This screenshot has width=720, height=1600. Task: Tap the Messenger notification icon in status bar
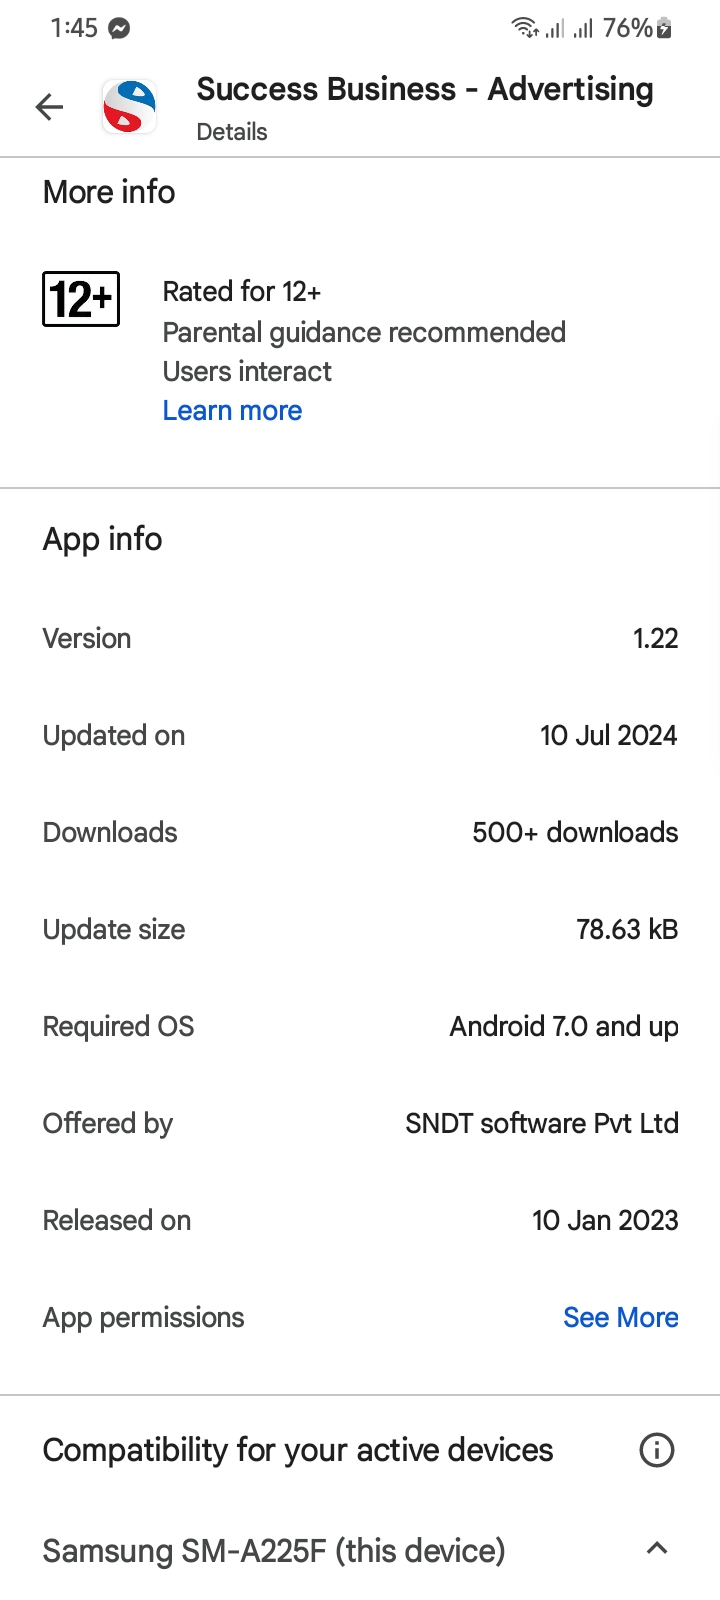click(119, 29)
